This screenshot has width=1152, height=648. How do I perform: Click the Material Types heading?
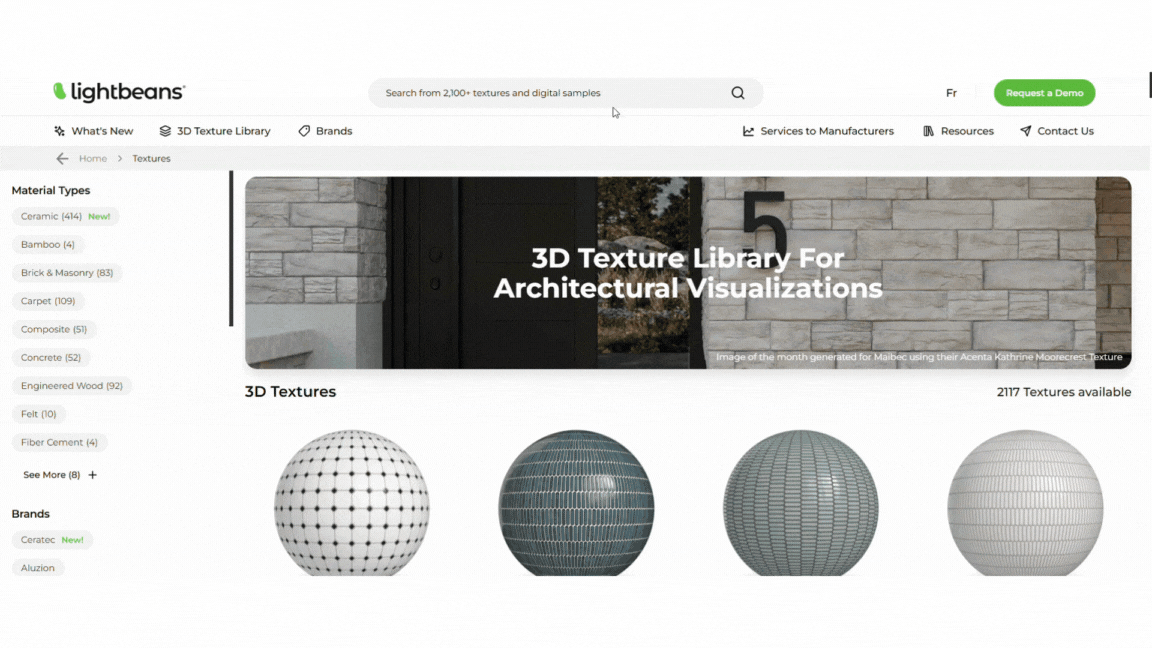click(x=51, y=190)
